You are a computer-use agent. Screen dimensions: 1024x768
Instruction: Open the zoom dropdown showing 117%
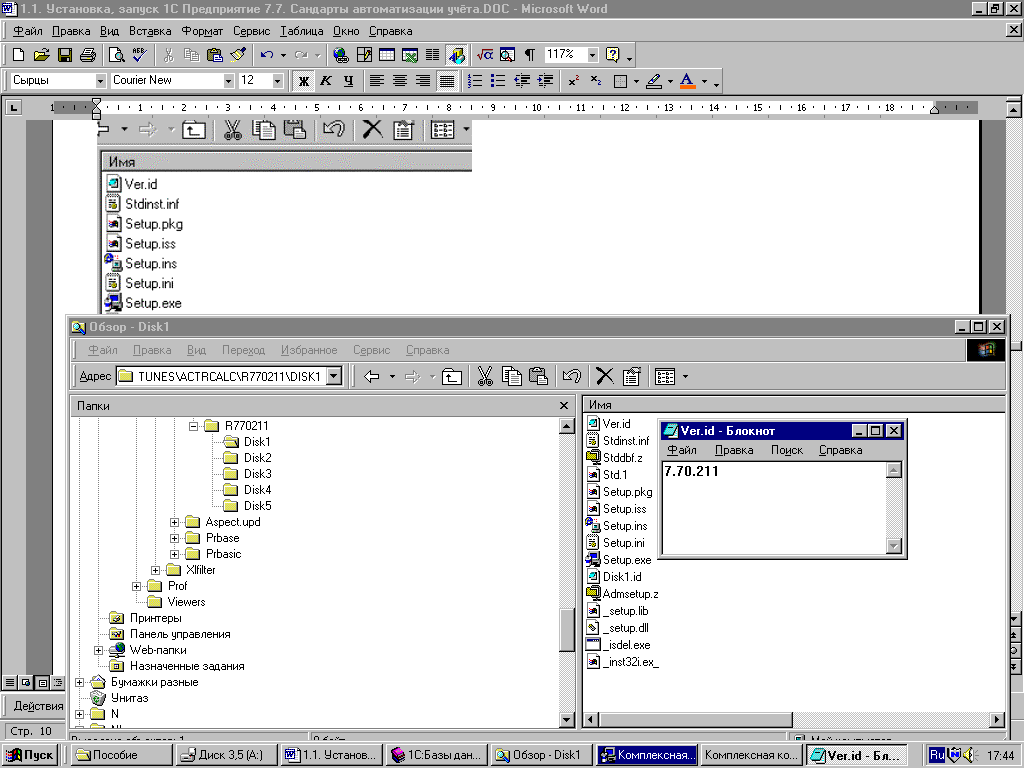point(592,55)
